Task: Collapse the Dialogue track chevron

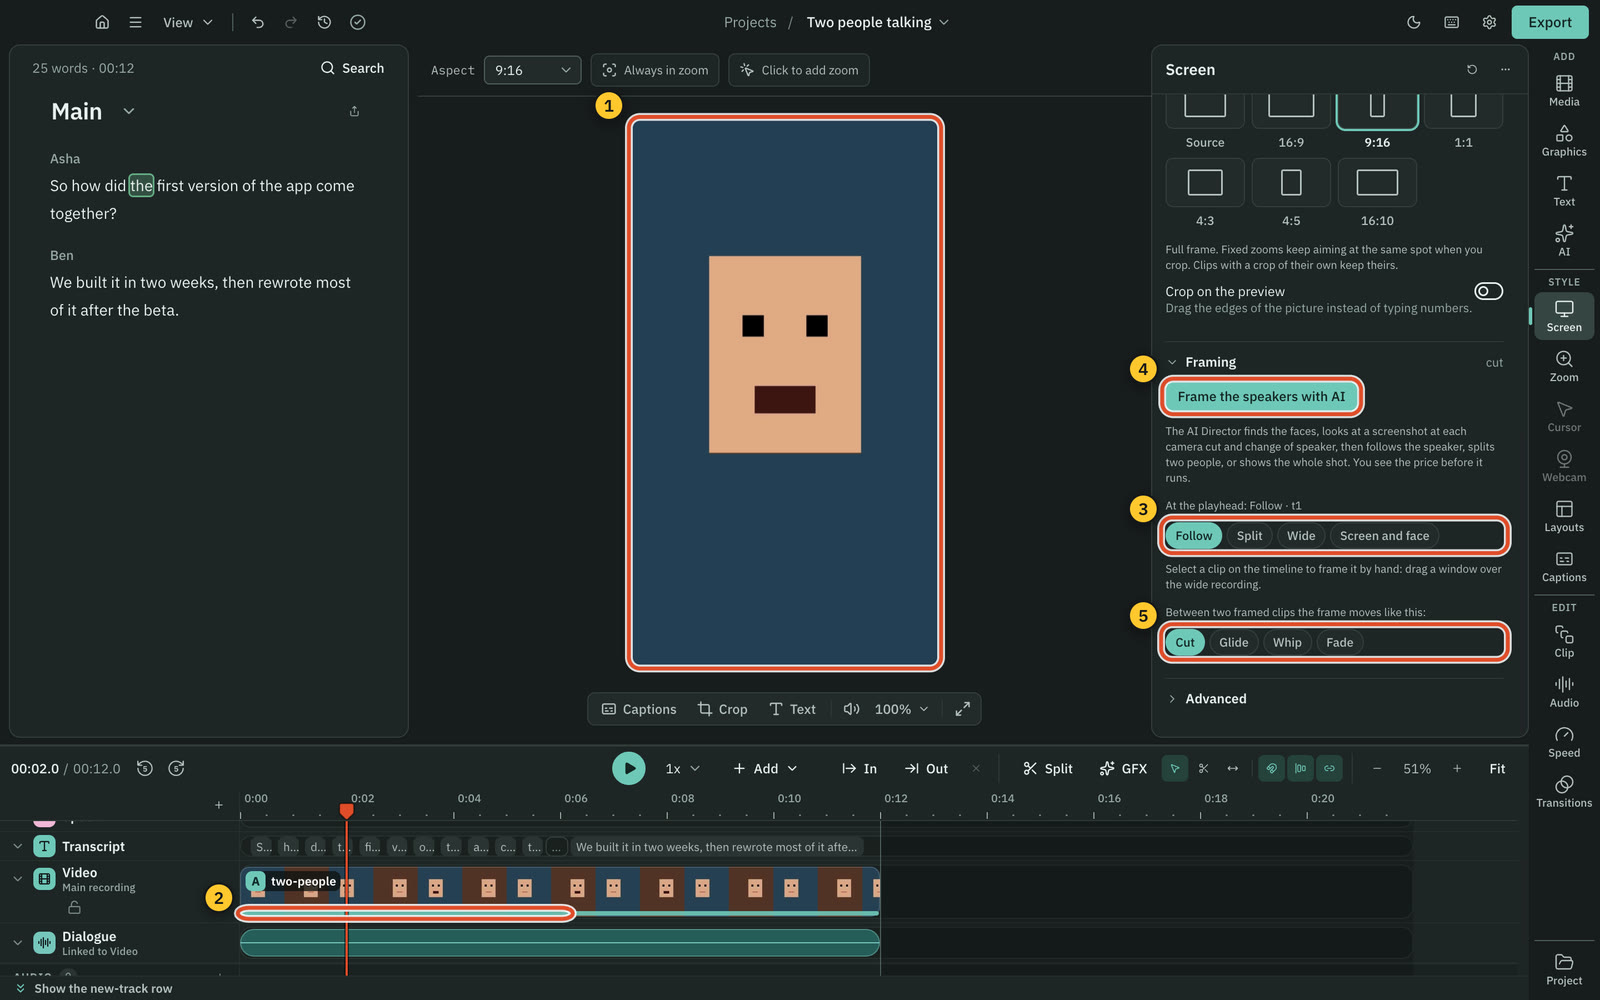Action: [x=17, y=942]
